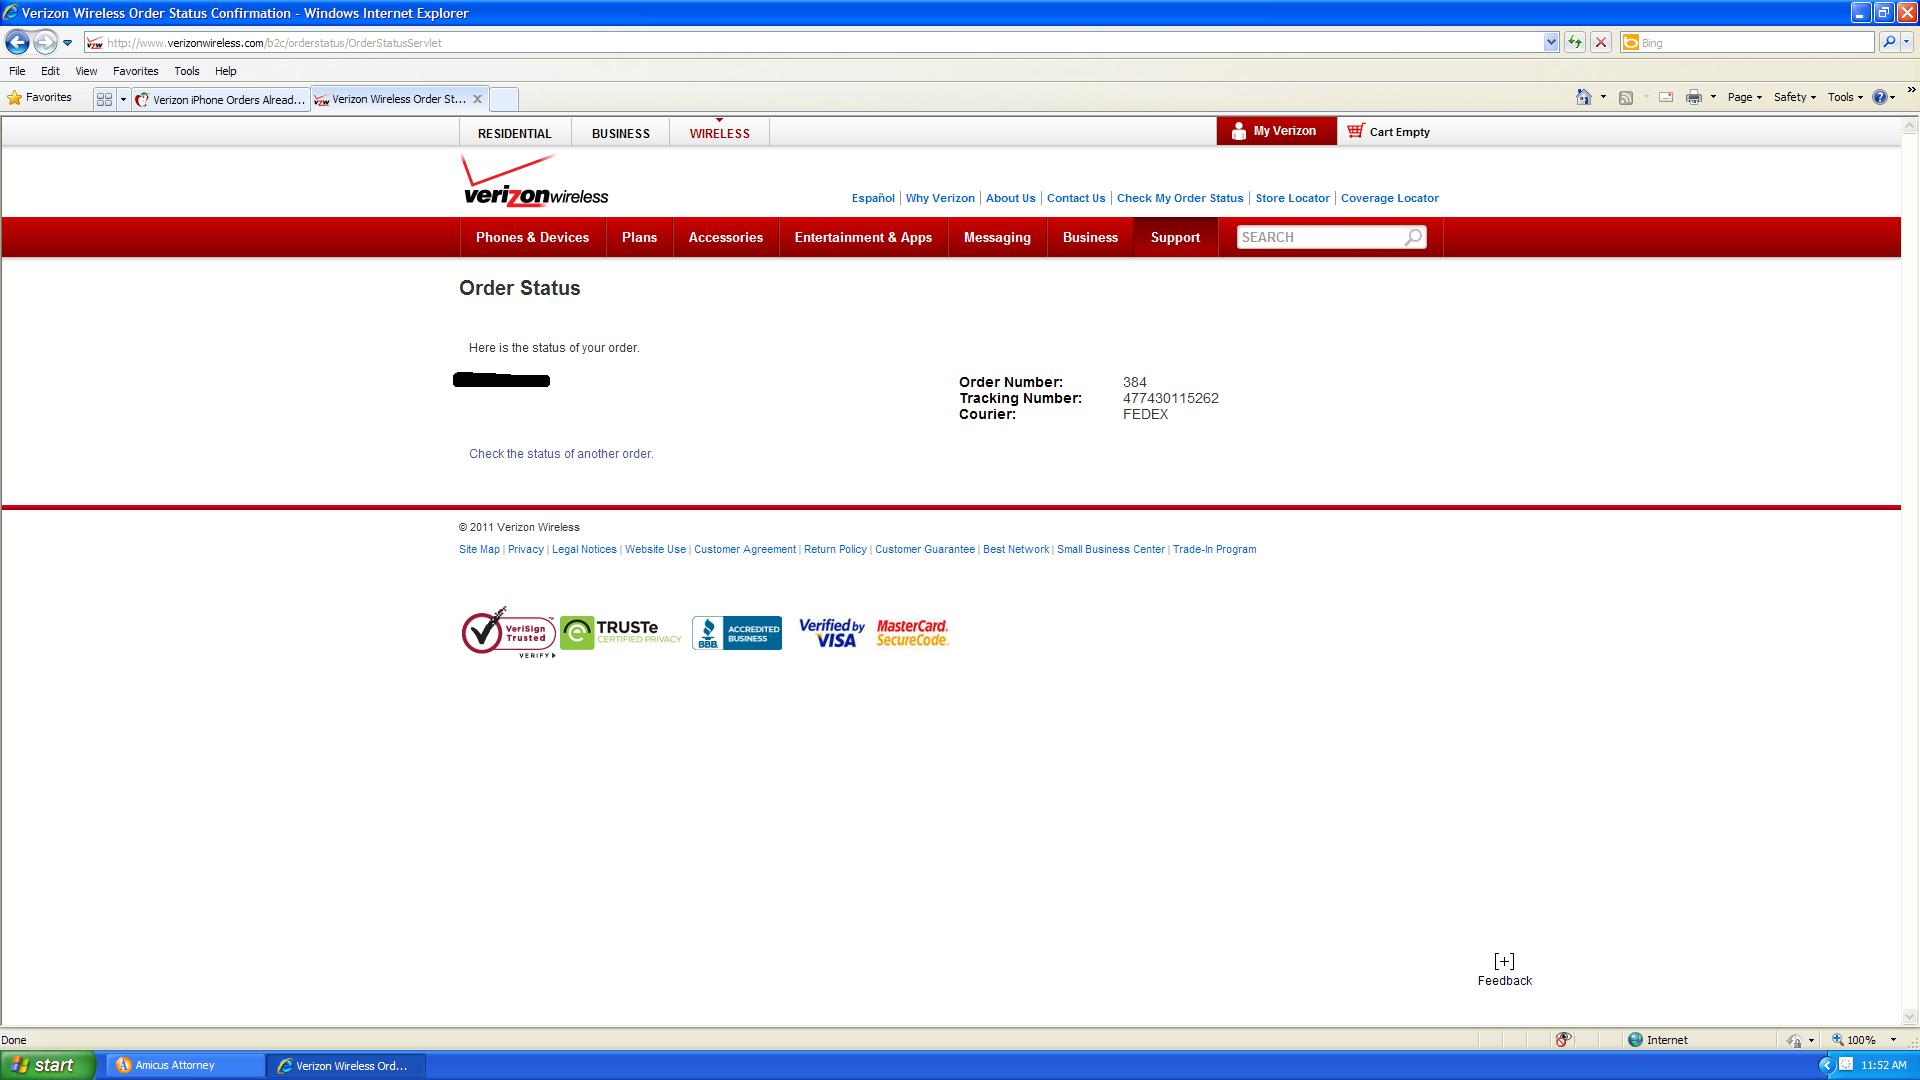Click the RSS Feeds toolbar icon
This screenshot has height=1080, width=1920.
coord(1626,97)
